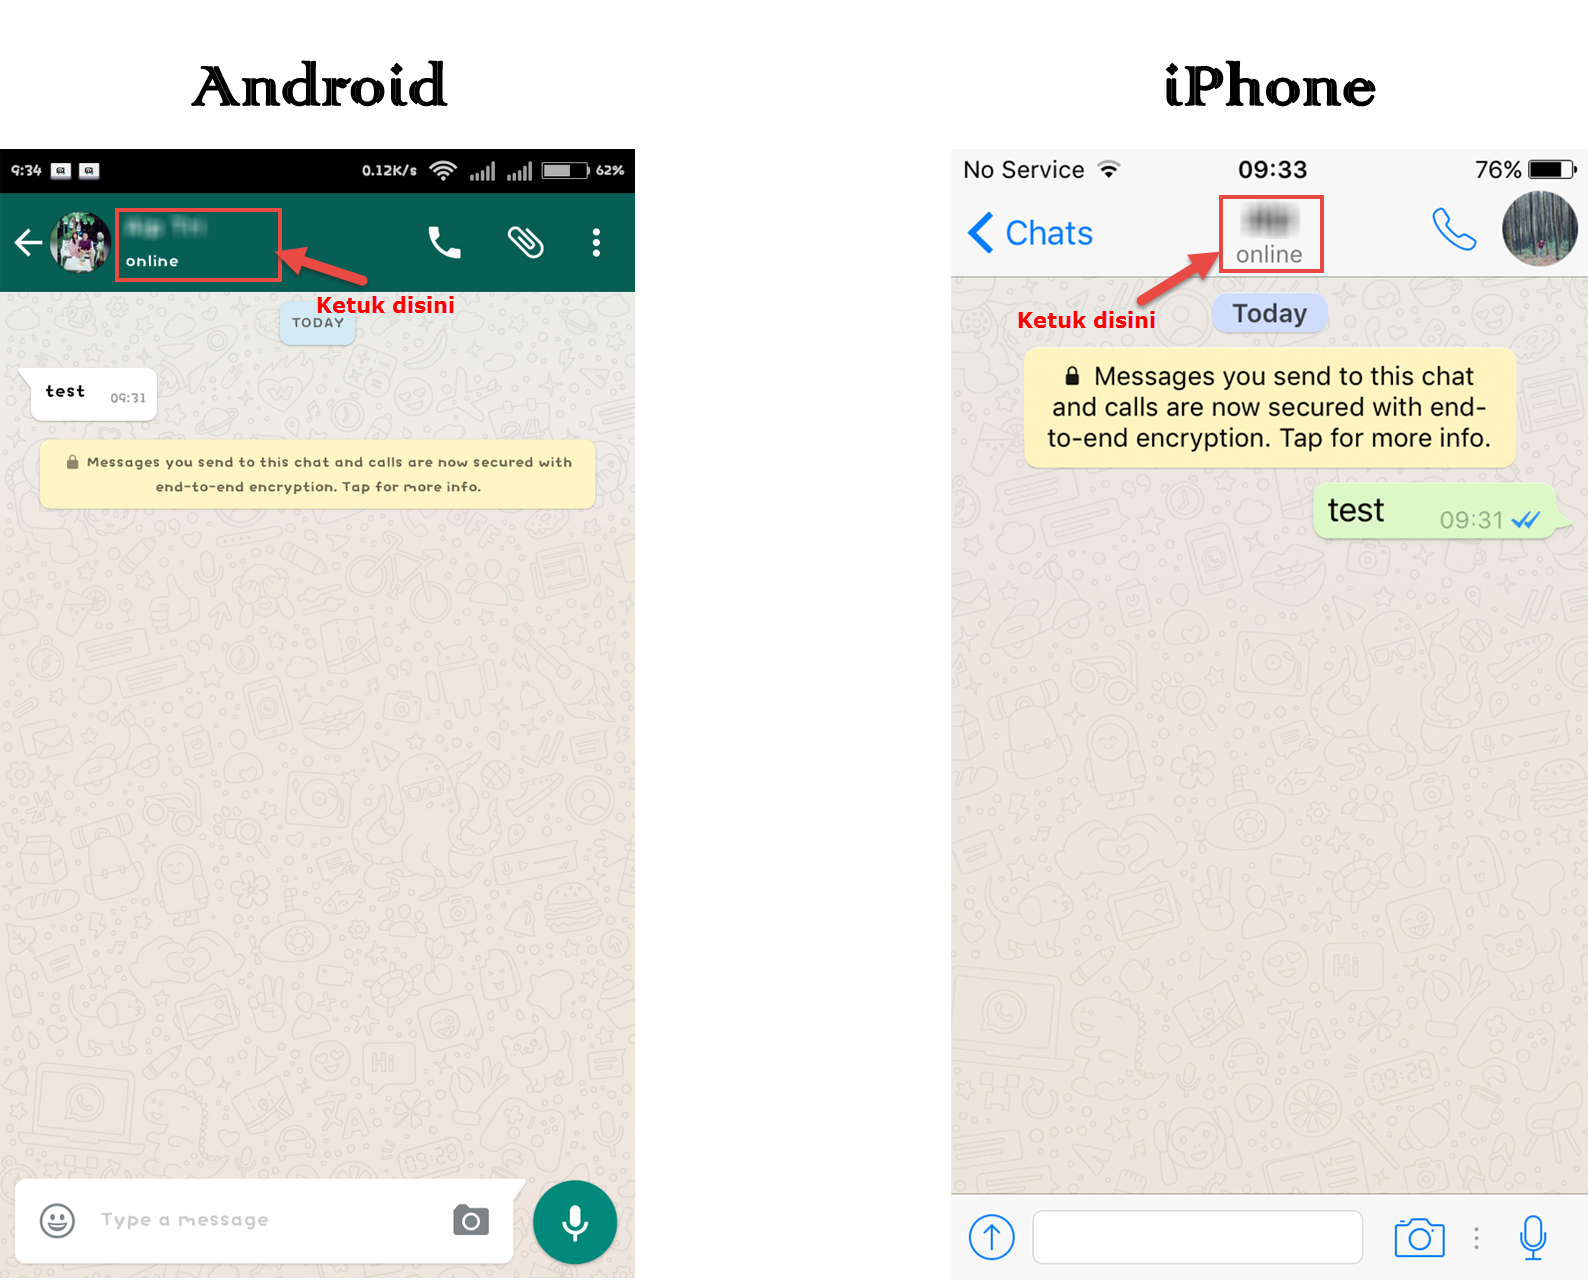Tap the iPhone 09:33 status bar clock
This screenshot has width=1588, height=1280.
click(1272, 170)
